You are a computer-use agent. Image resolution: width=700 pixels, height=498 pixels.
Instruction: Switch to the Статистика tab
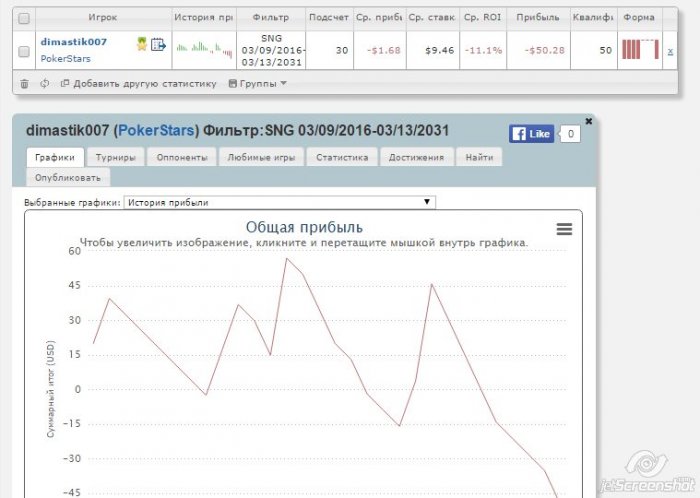[x=342, y=158]
